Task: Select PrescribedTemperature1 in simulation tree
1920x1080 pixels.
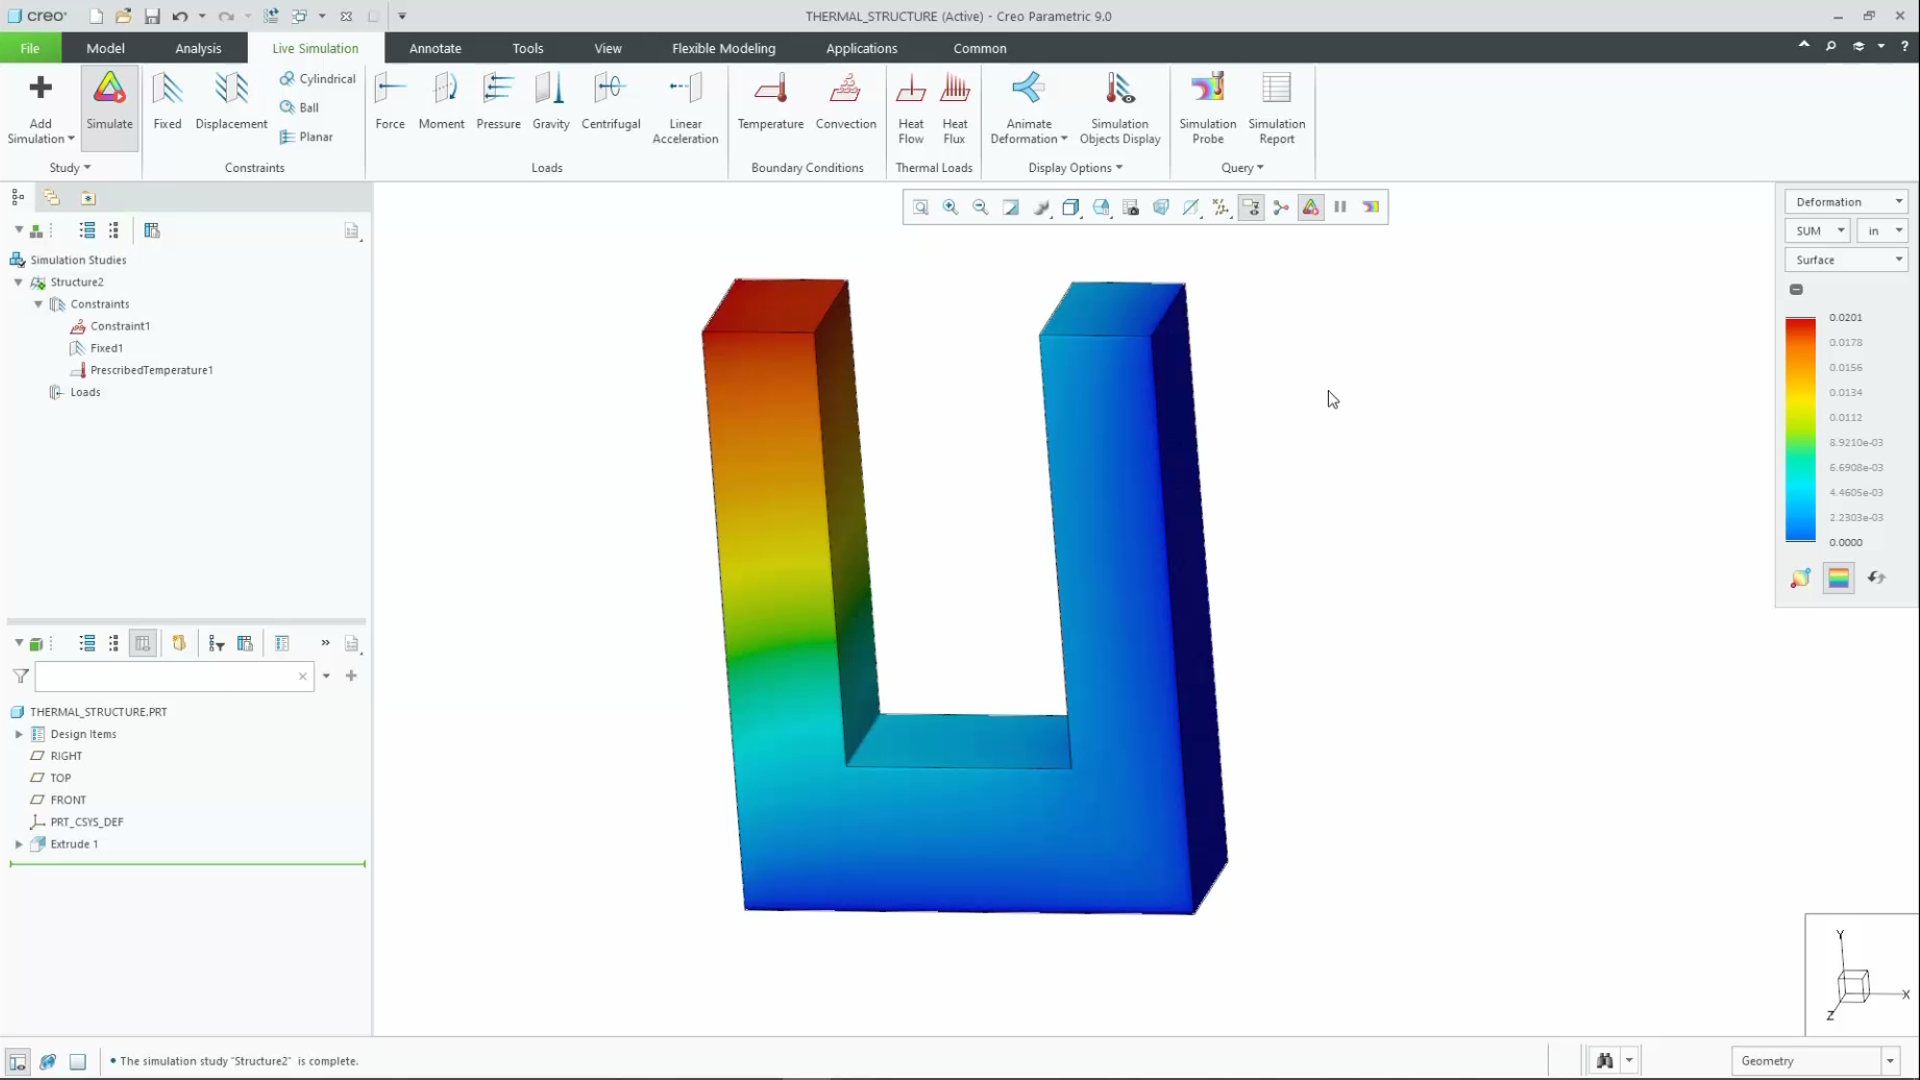Action: 151,370
